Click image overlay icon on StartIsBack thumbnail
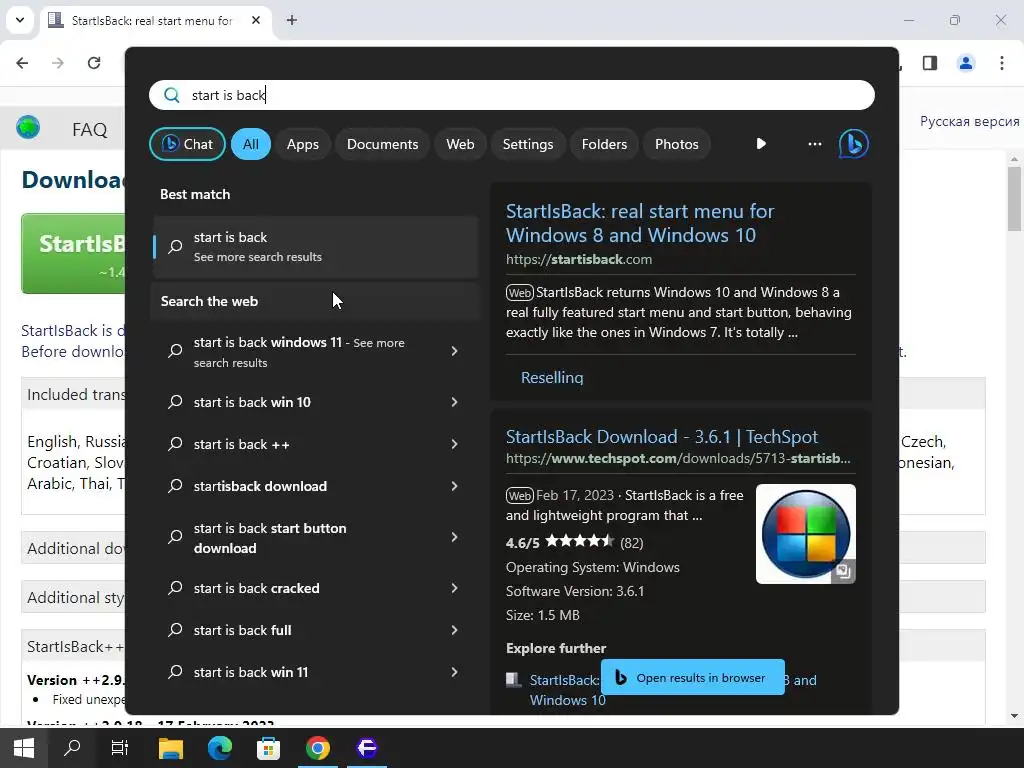Screen dimensions: 1024x768 pyautogui.click(x=843, y=571)
